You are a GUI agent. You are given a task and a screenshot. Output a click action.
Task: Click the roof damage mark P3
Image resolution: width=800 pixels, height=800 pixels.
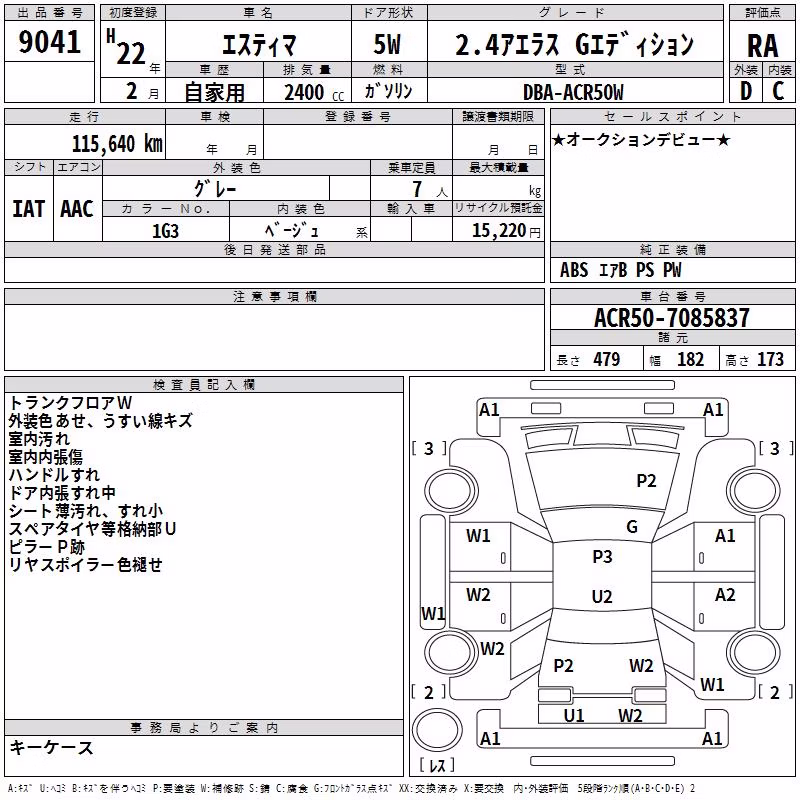[x=602, y=557]
